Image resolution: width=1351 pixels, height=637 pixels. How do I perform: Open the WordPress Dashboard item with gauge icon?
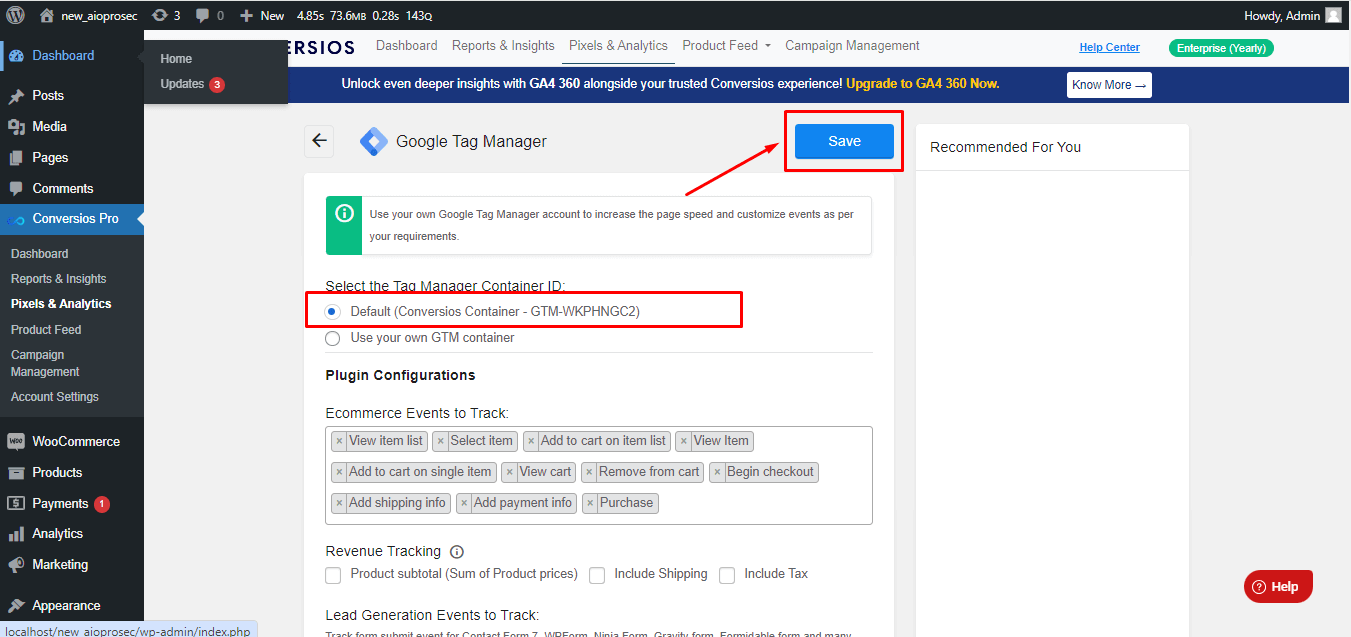72,56
